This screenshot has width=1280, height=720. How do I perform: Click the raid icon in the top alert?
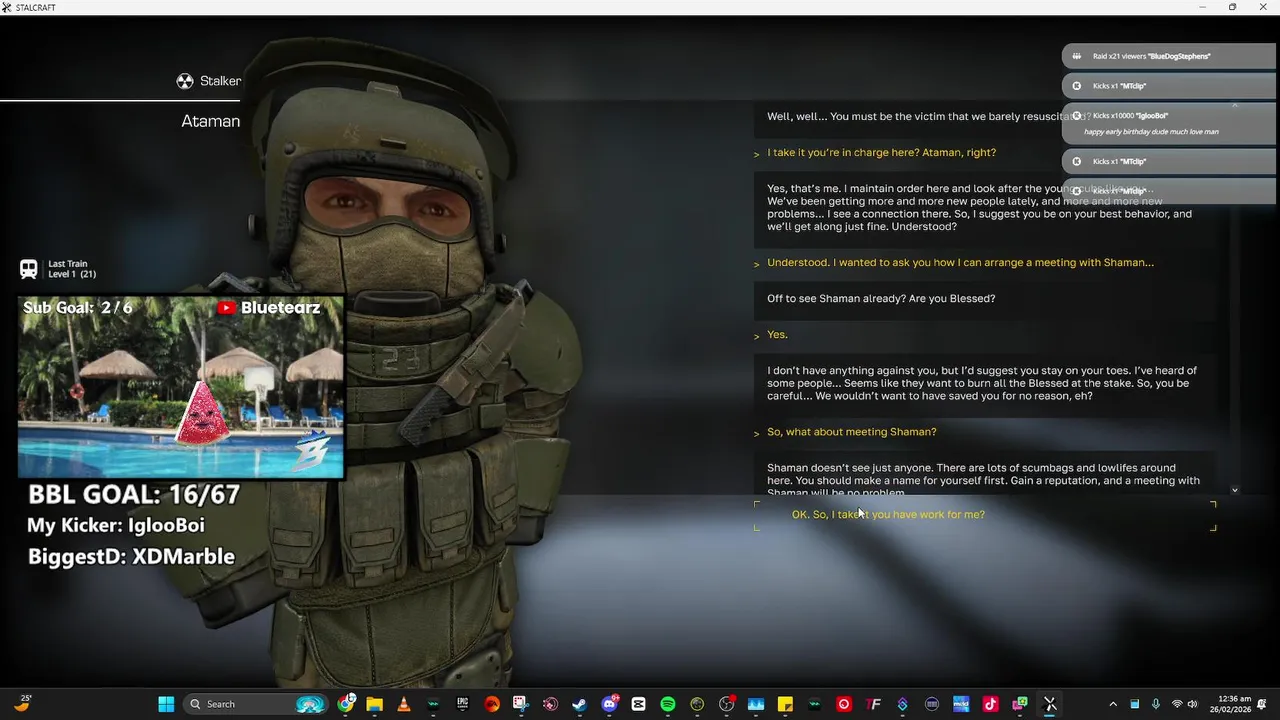pyautogui.click(x=1077, y=56)
